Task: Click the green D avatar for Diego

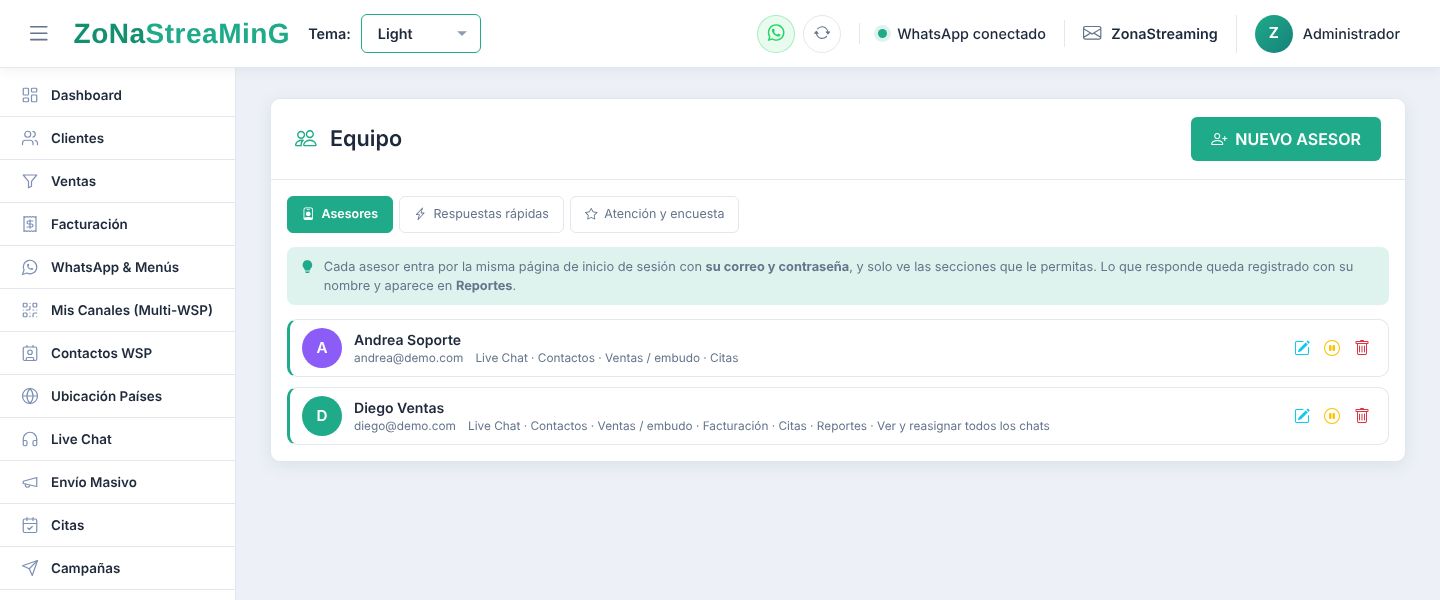Action: (x=322, y=416)
